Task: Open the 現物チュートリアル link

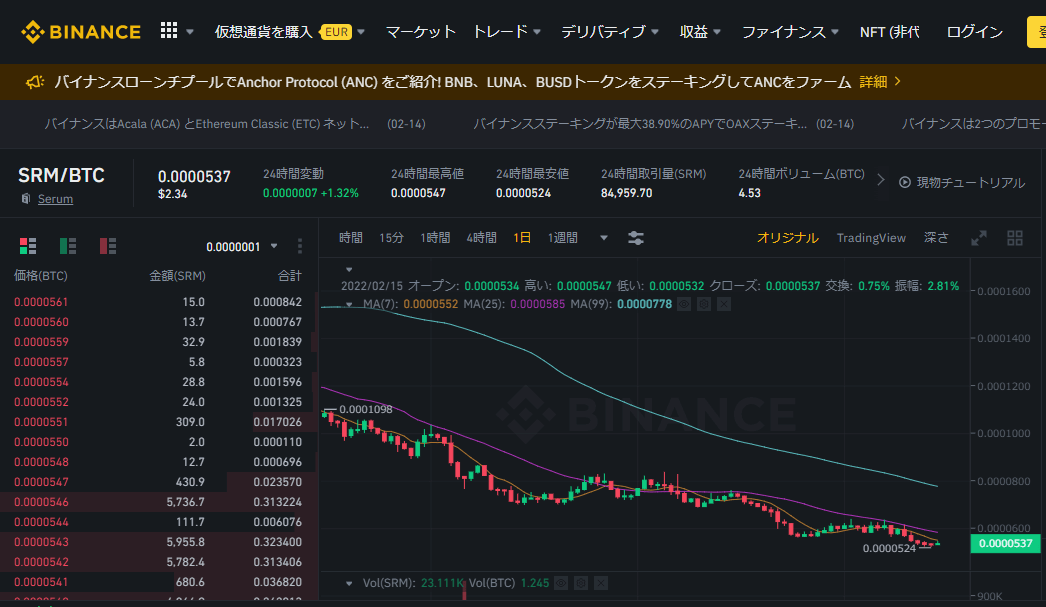Action: coord(970,182)
